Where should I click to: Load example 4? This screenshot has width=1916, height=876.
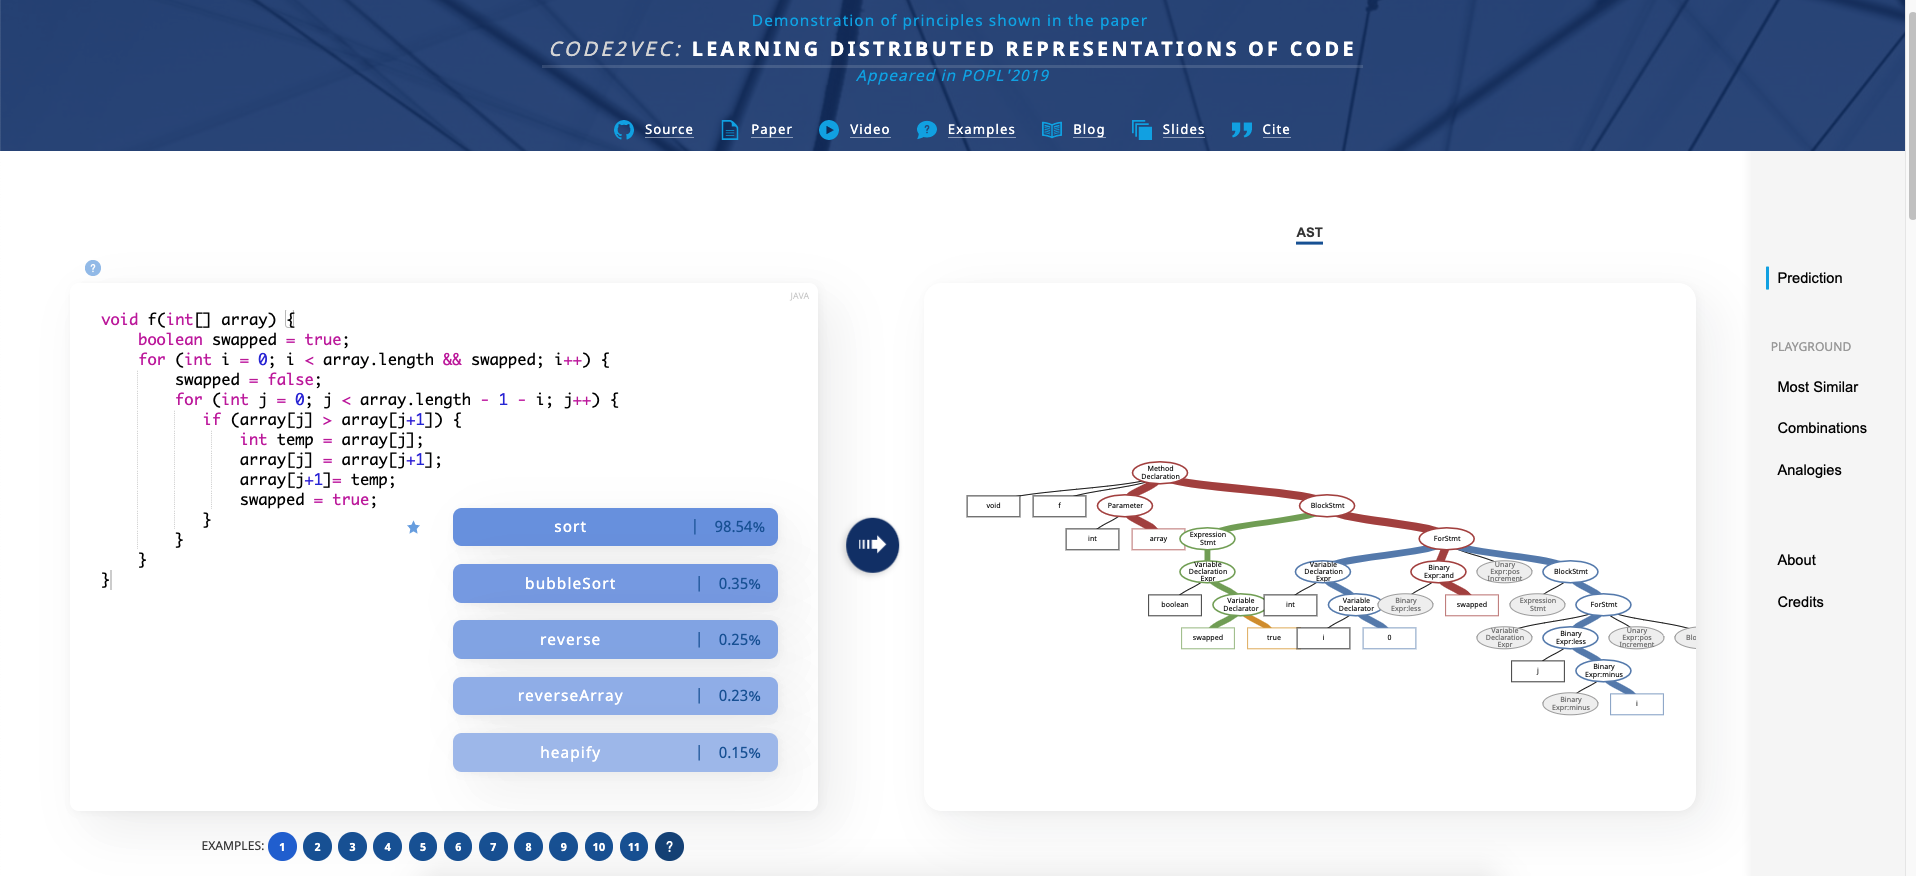(388, 847)
